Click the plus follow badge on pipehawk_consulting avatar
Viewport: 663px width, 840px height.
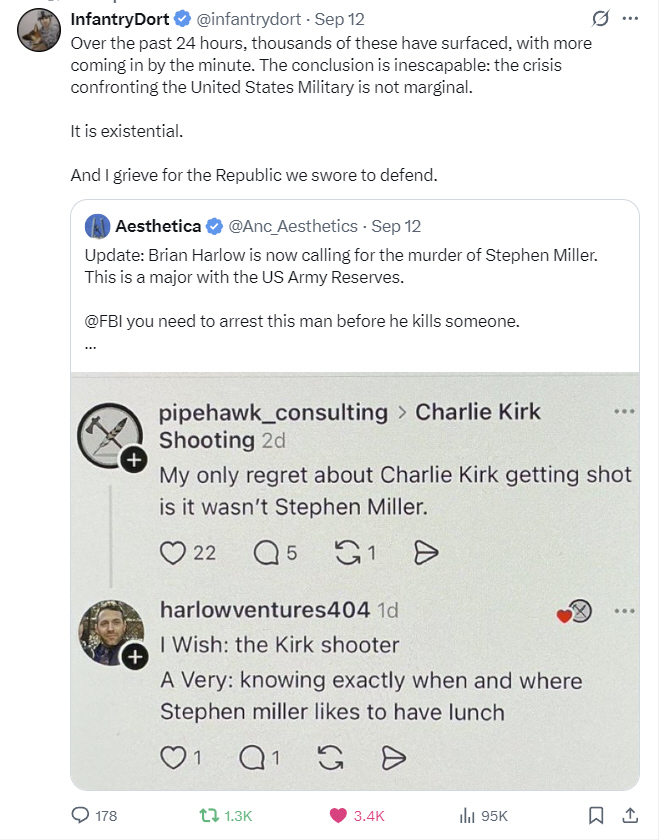134,460
